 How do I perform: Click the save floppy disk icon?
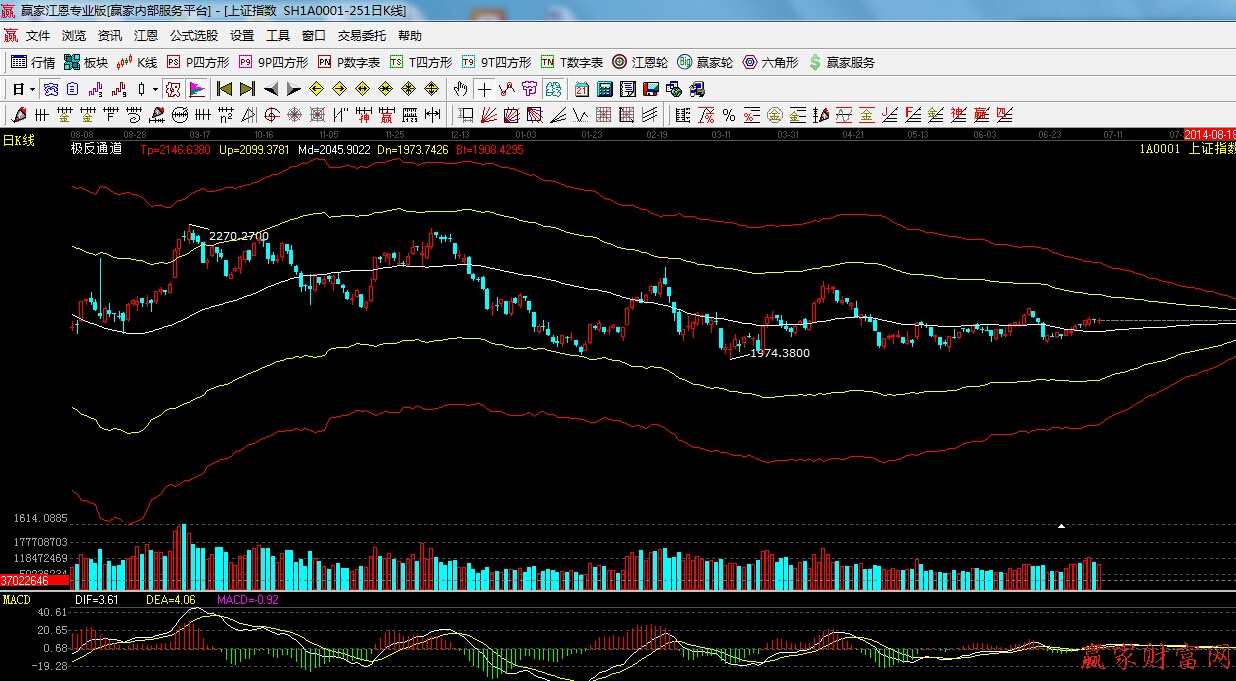(652, 89)
